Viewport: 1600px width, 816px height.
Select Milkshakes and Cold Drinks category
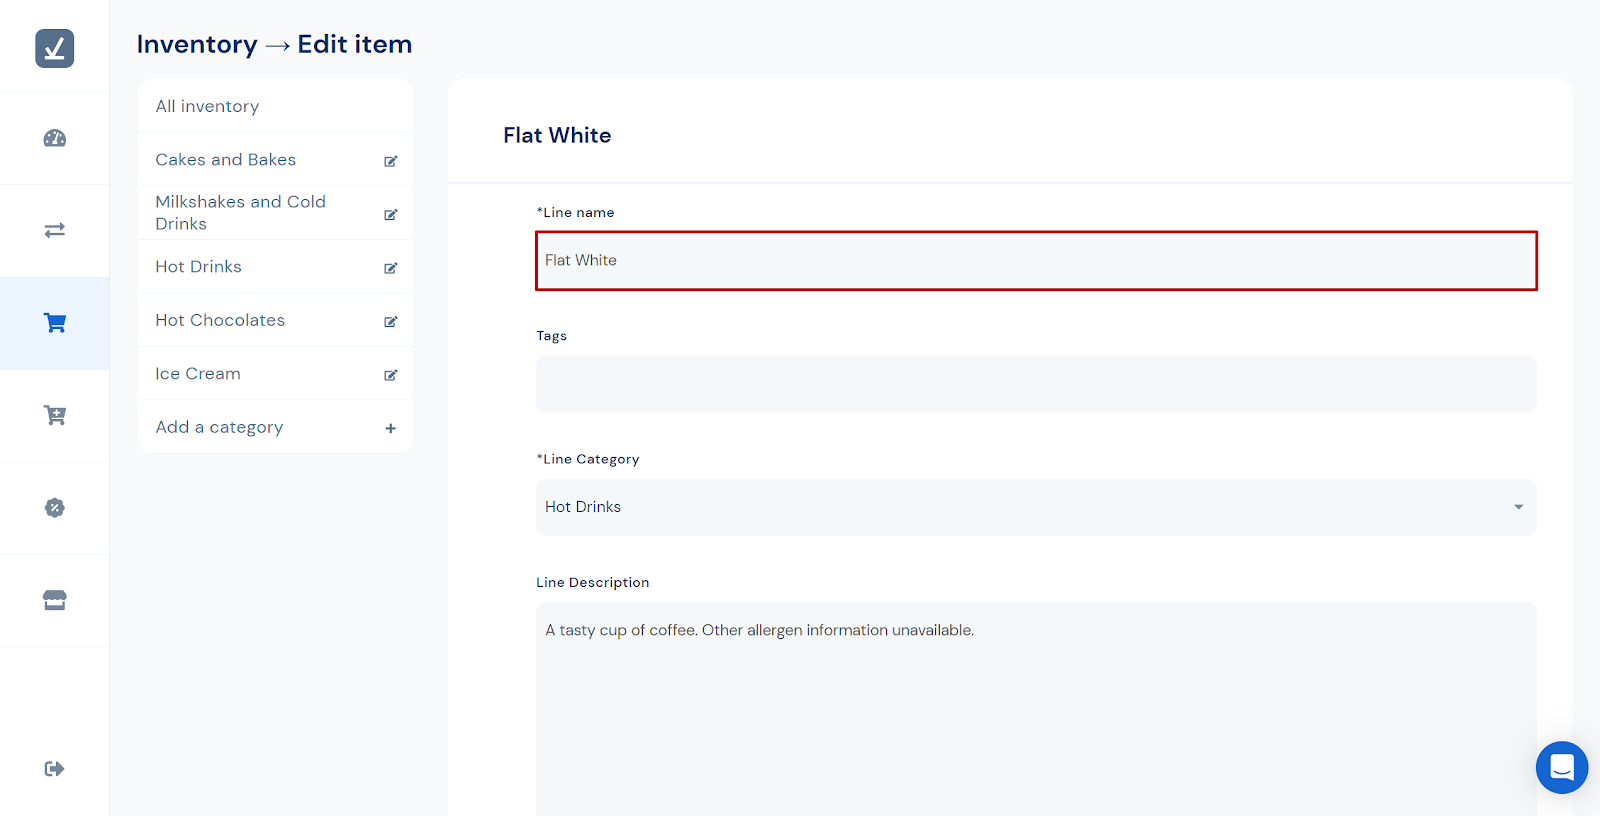point(241,213)
